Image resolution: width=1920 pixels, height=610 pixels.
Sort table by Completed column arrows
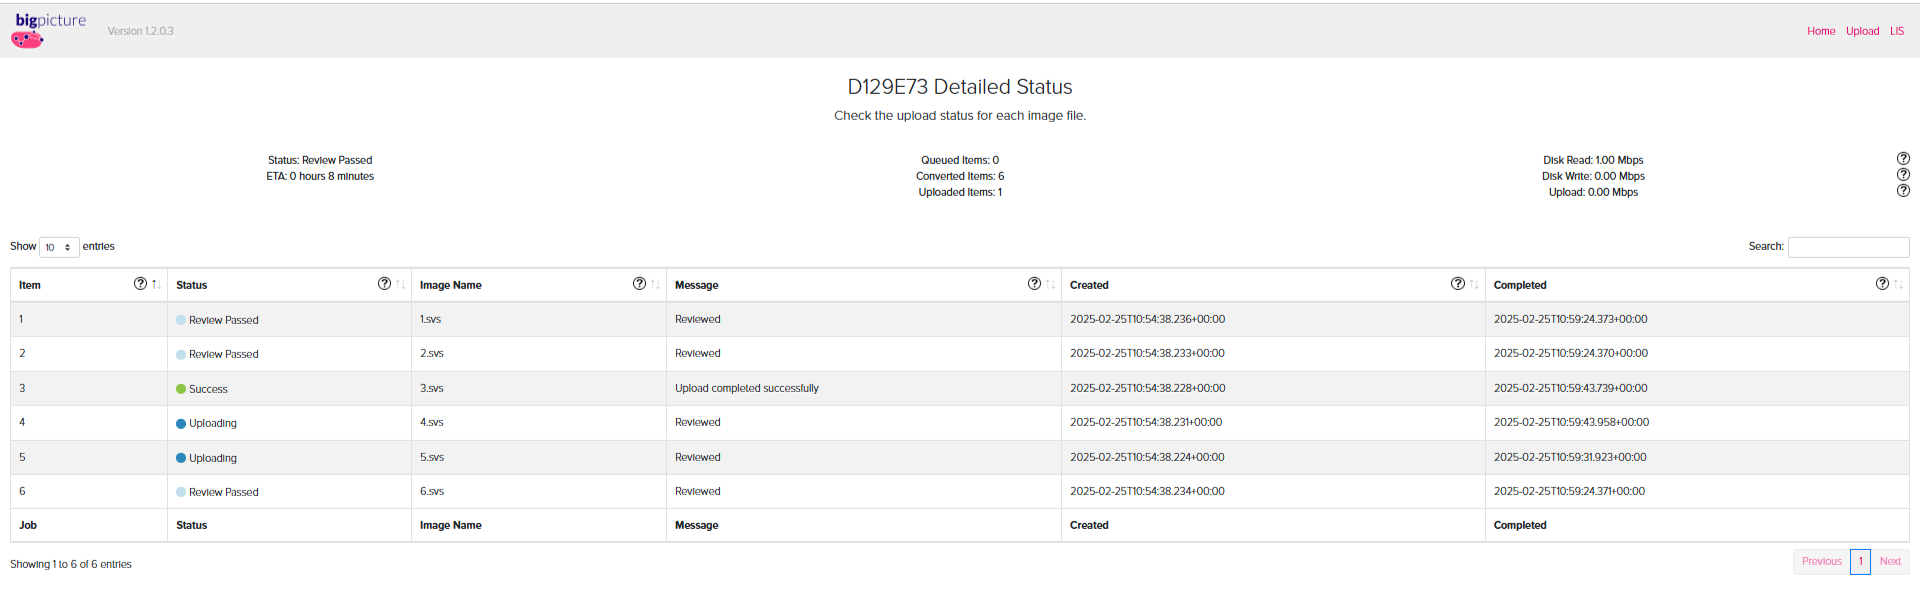click(x=1898, y=285)
